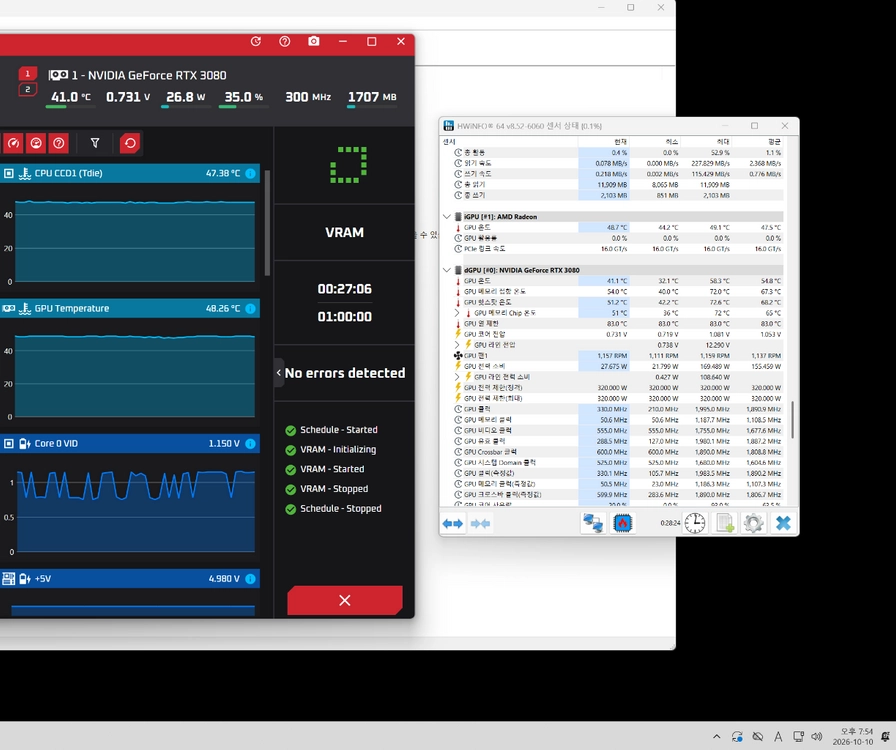Click the HWiNFO sensor list scrollbar
This screenshot has height=750, width=896.
coord(793,420)
